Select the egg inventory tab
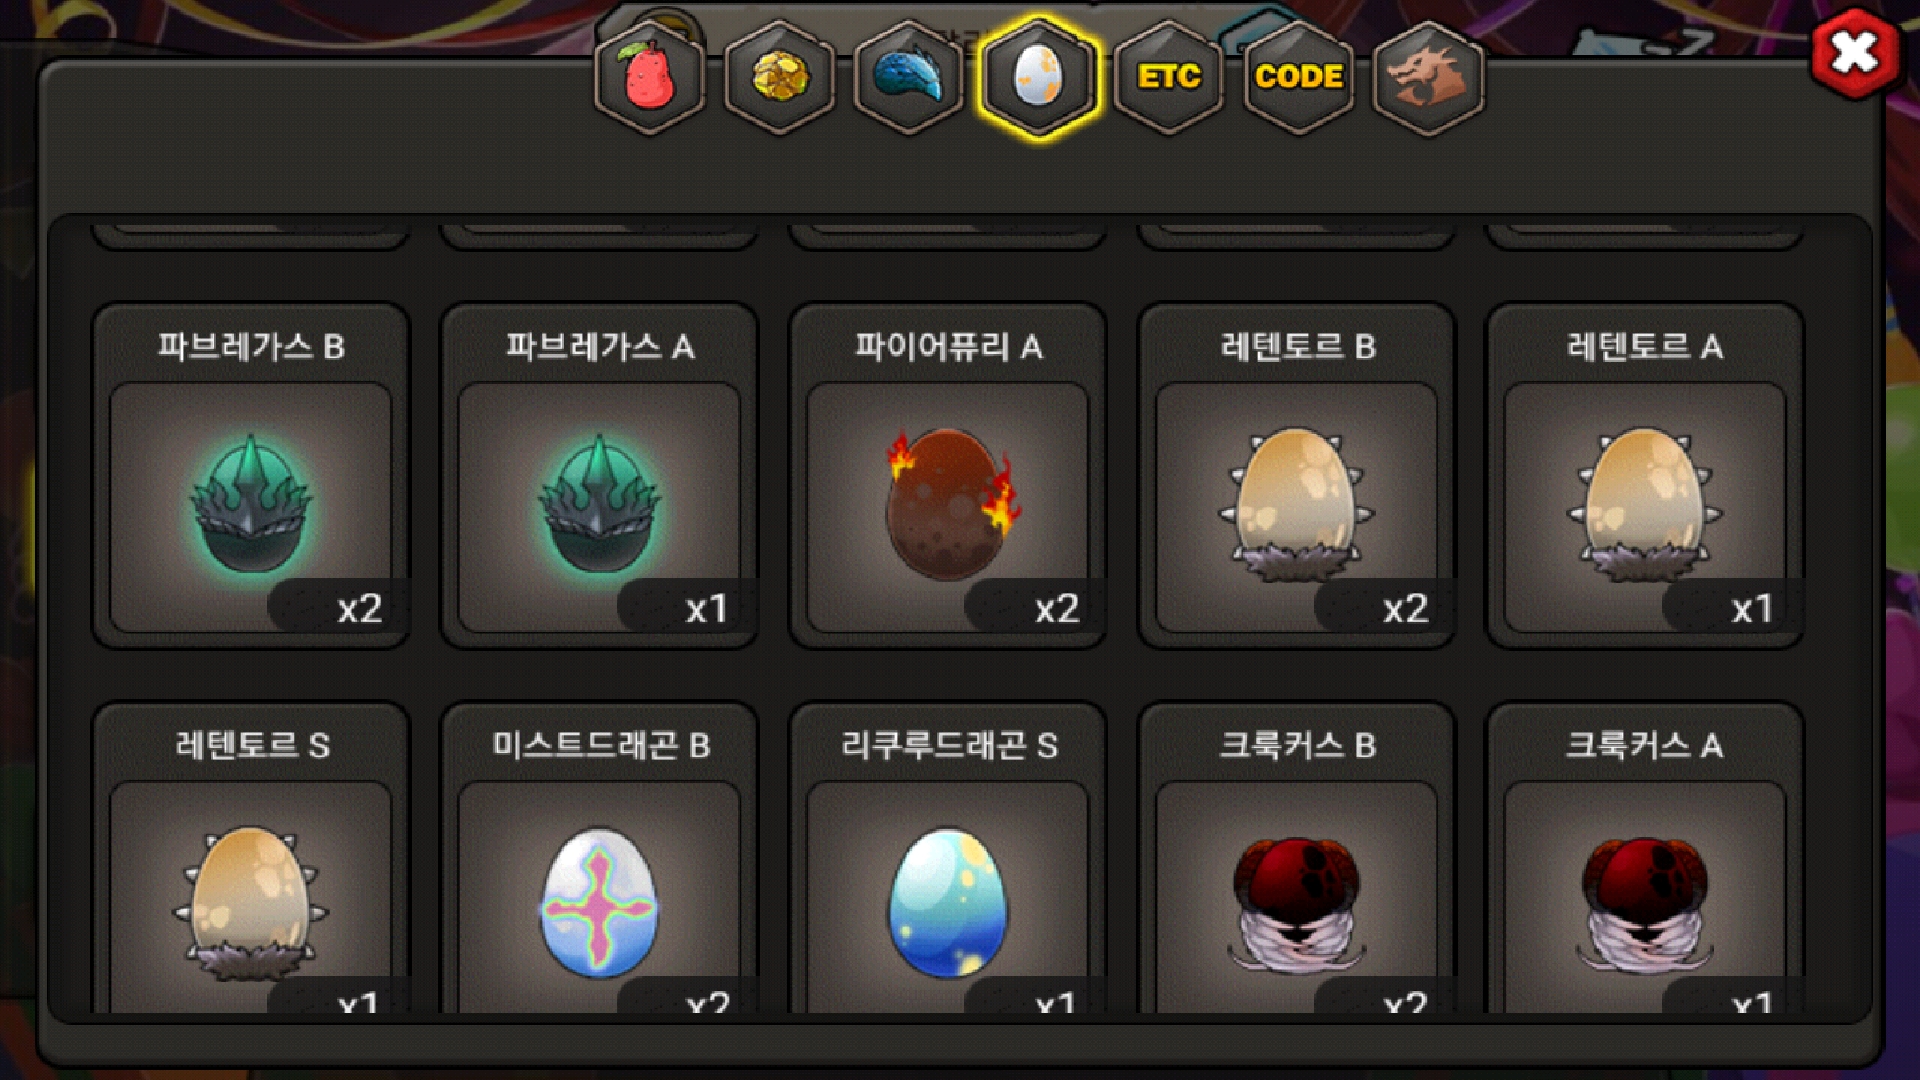The height and width of the screenshot is (1080, 1920). [1039, 77]
